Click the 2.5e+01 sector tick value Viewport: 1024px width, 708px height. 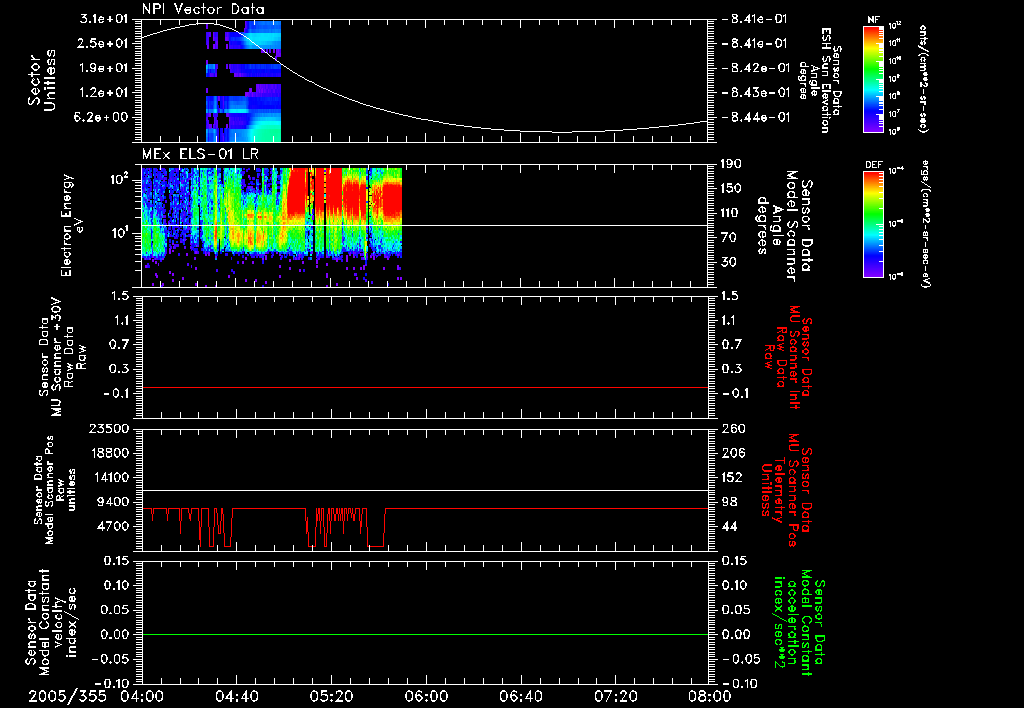tap(104, 43)
